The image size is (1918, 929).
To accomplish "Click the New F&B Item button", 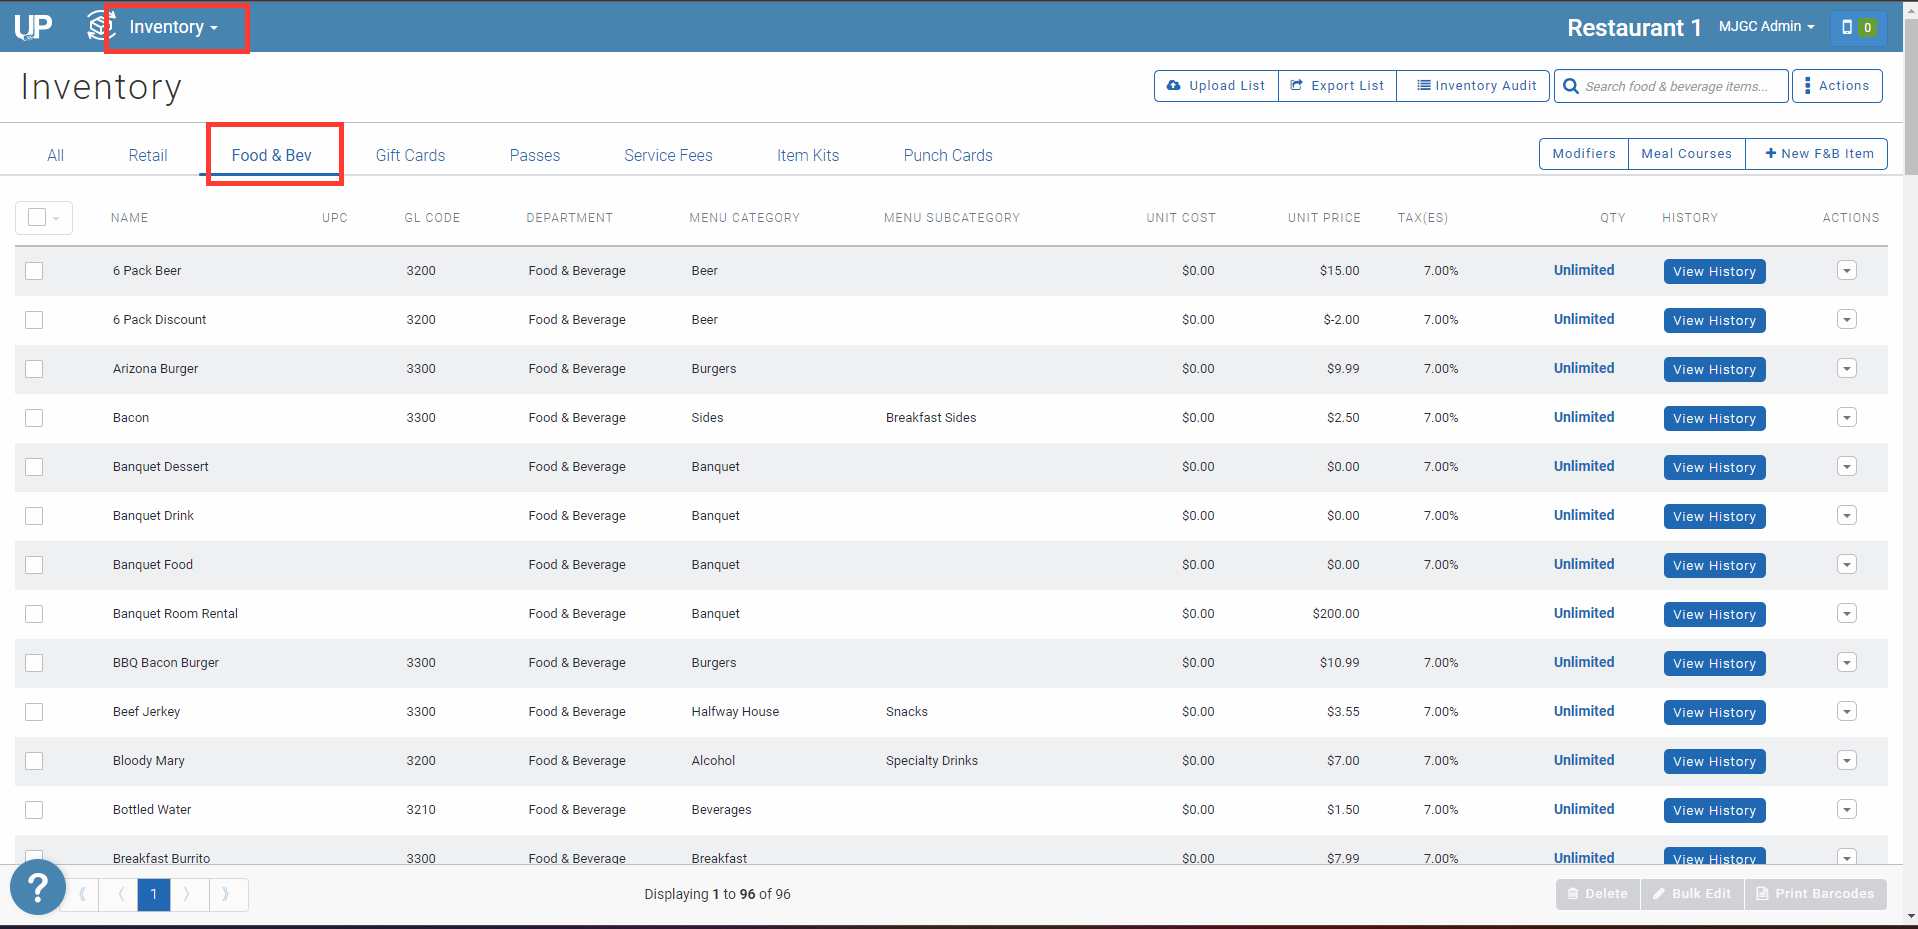I will click(1817, 154).
